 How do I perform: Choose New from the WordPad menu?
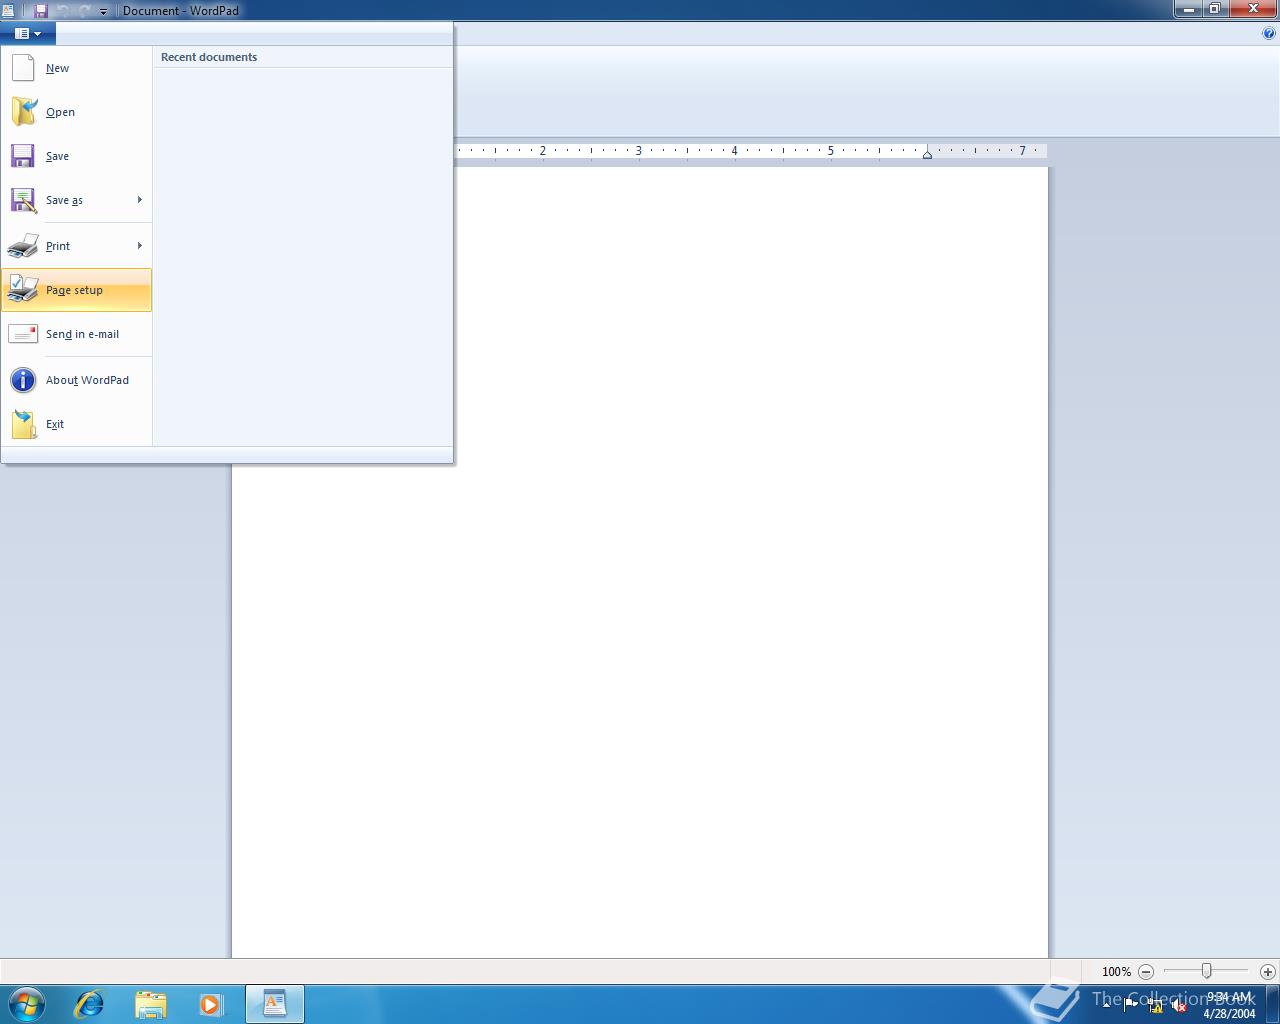point(76,68)
